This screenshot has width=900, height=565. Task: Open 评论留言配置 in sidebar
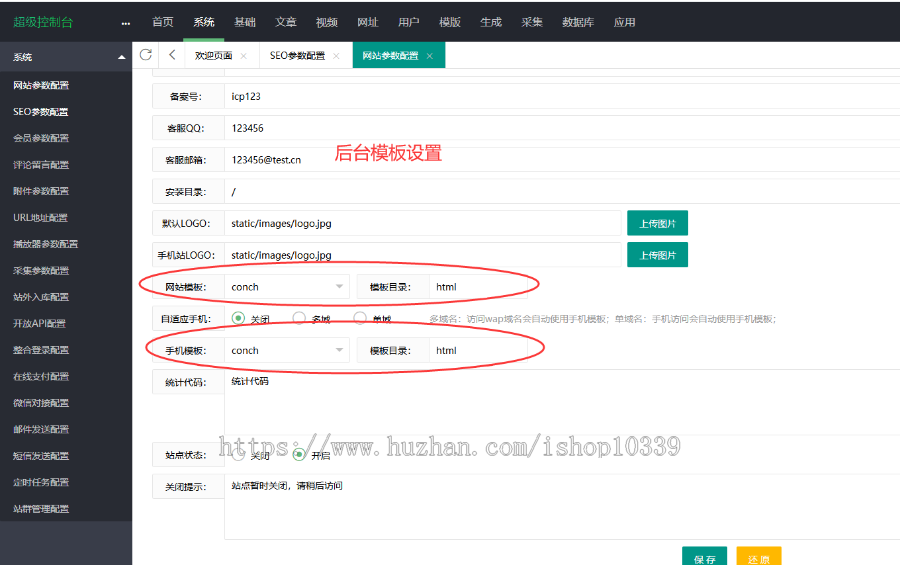point(41,165)
